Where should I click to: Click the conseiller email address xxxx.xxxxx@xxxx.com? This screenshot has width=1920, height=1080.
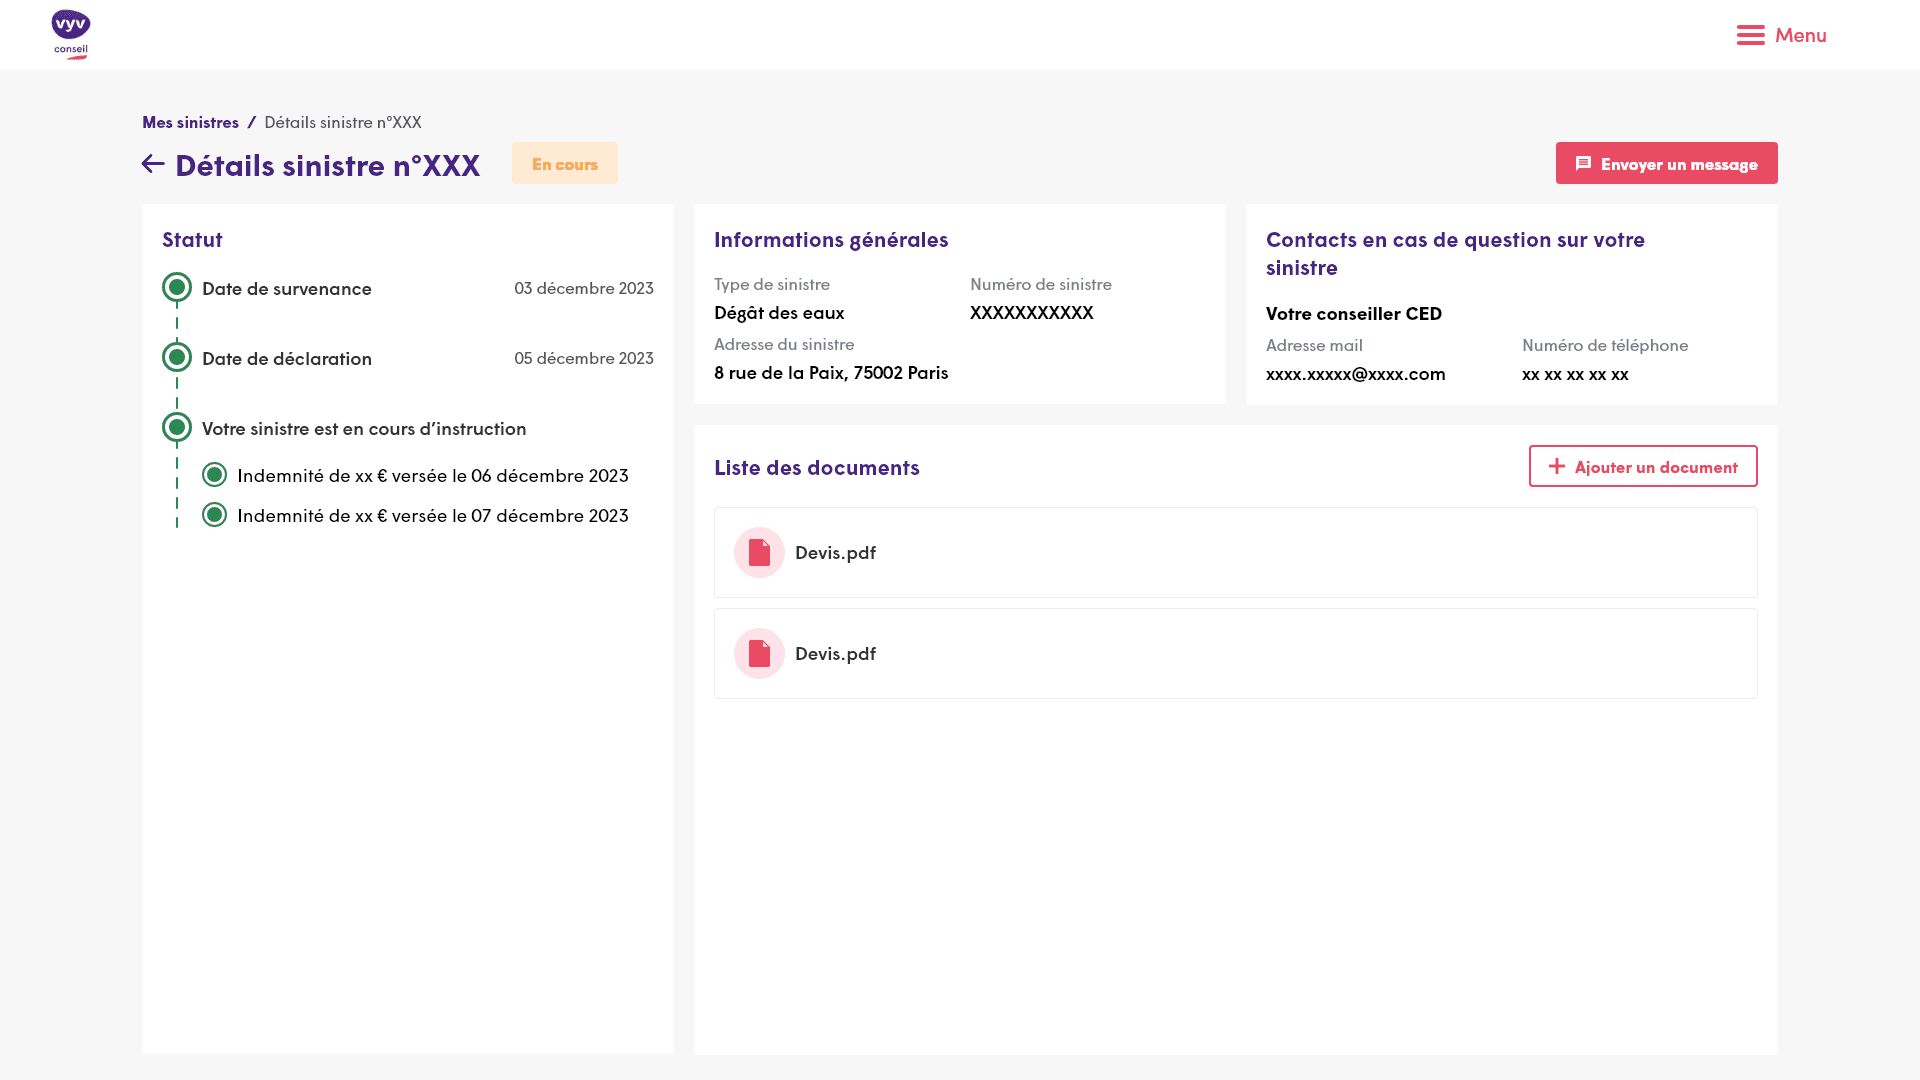1355,374
